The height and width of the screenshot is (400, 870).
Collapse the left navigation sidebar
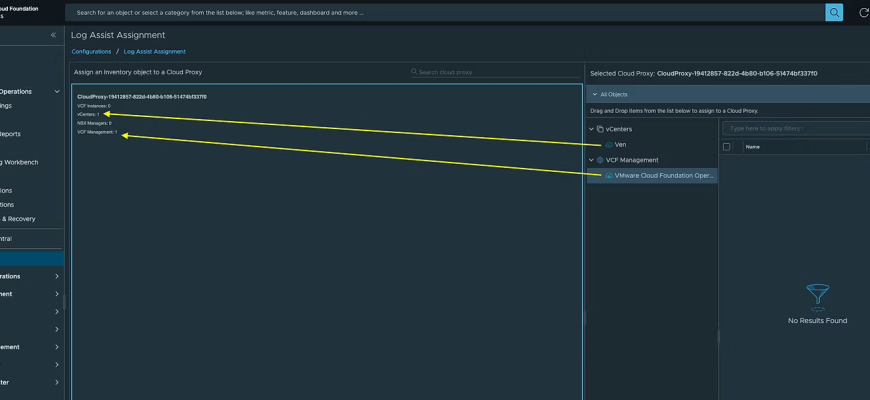coord(54,35)
